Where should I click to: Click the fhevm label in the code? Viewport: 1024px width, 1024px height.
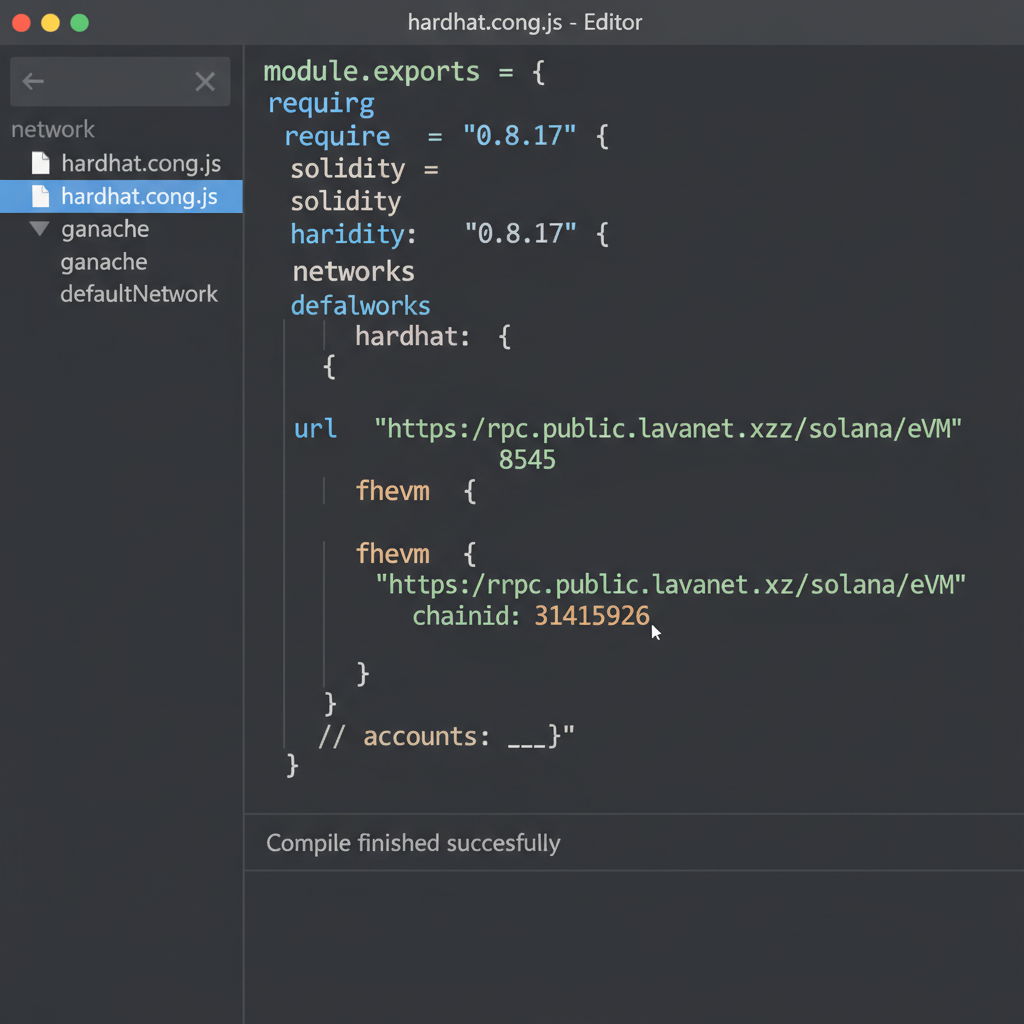(393, 490)
